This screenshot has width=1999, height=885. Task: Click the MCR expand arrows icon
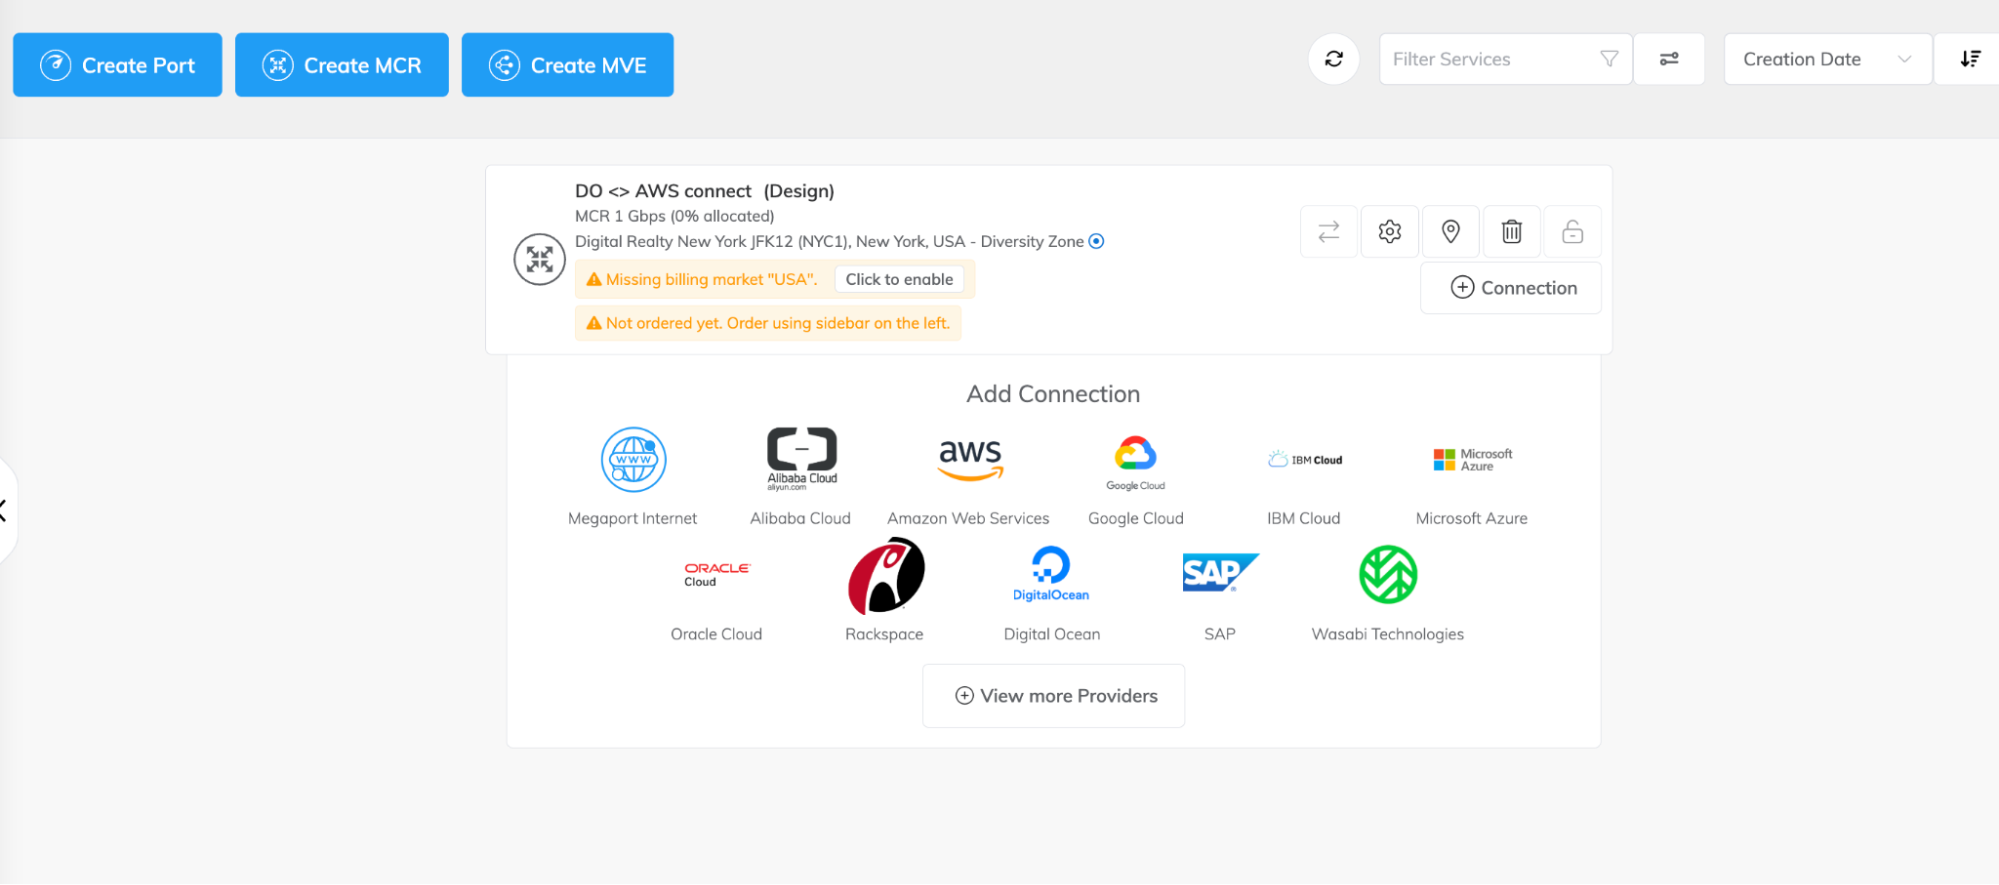[539, 260]
